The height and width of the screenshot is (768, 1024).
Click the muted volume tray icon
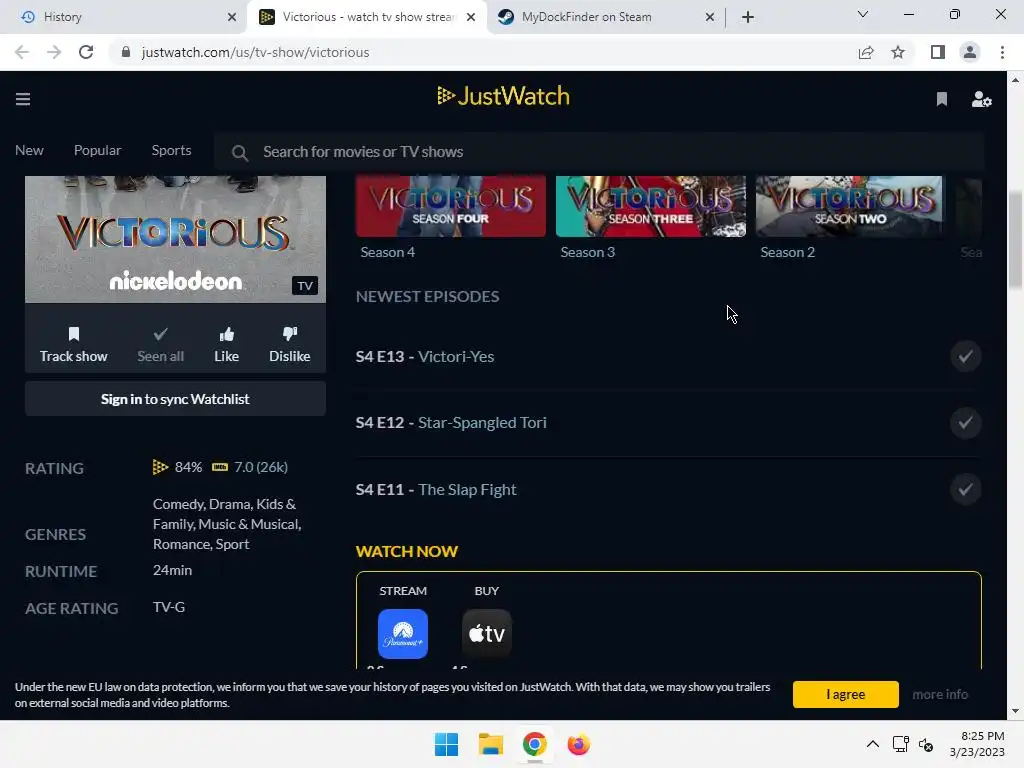[x=926, y=744]
